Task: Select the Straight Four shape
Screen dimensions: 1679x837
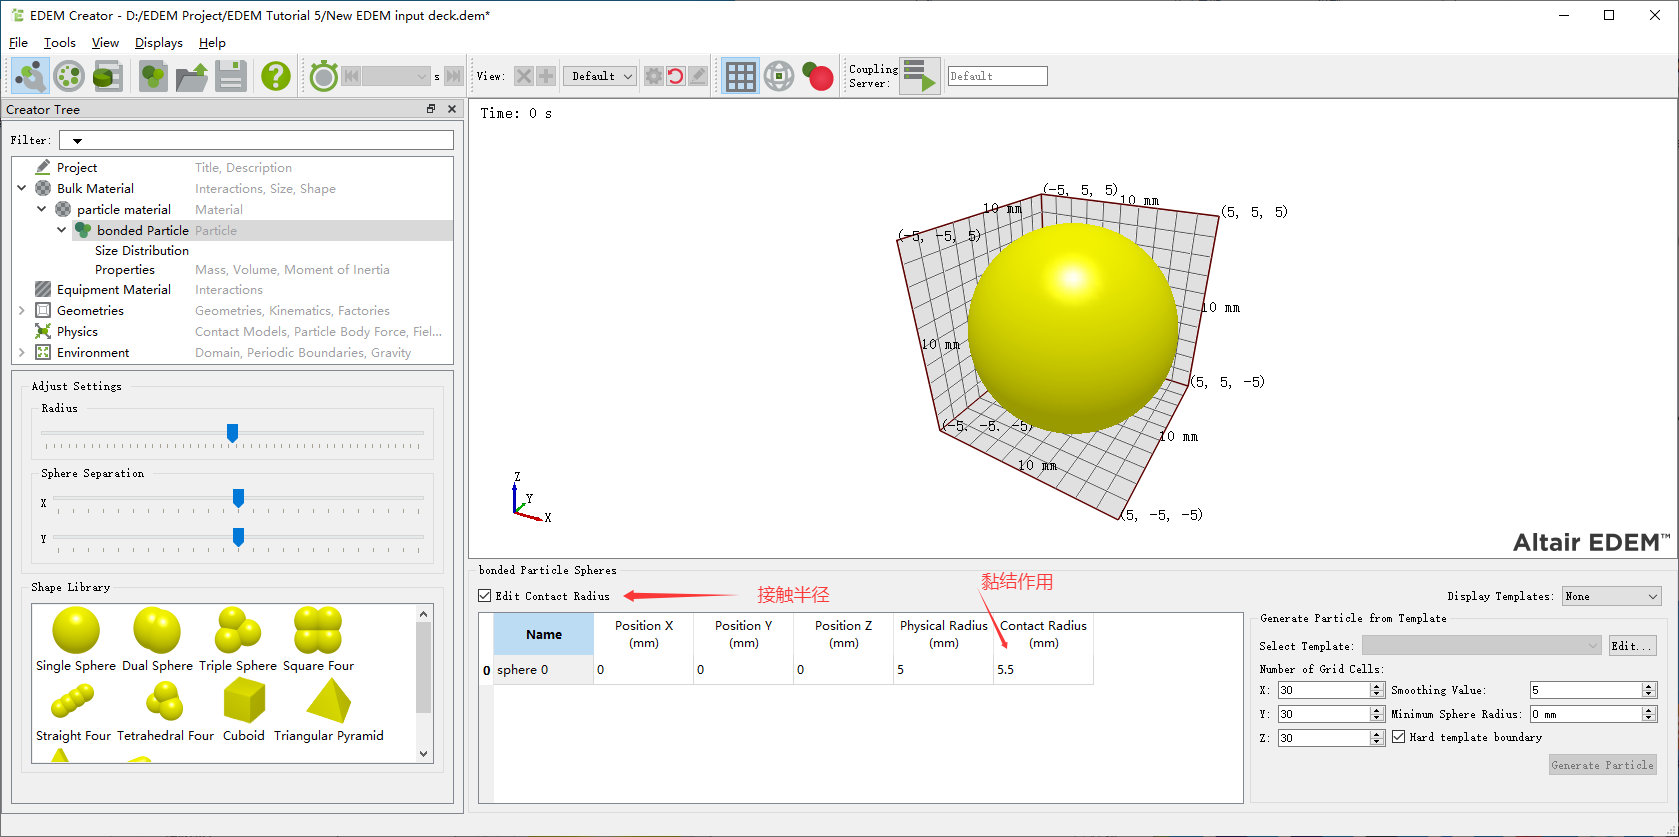Action: coord(73,711)
